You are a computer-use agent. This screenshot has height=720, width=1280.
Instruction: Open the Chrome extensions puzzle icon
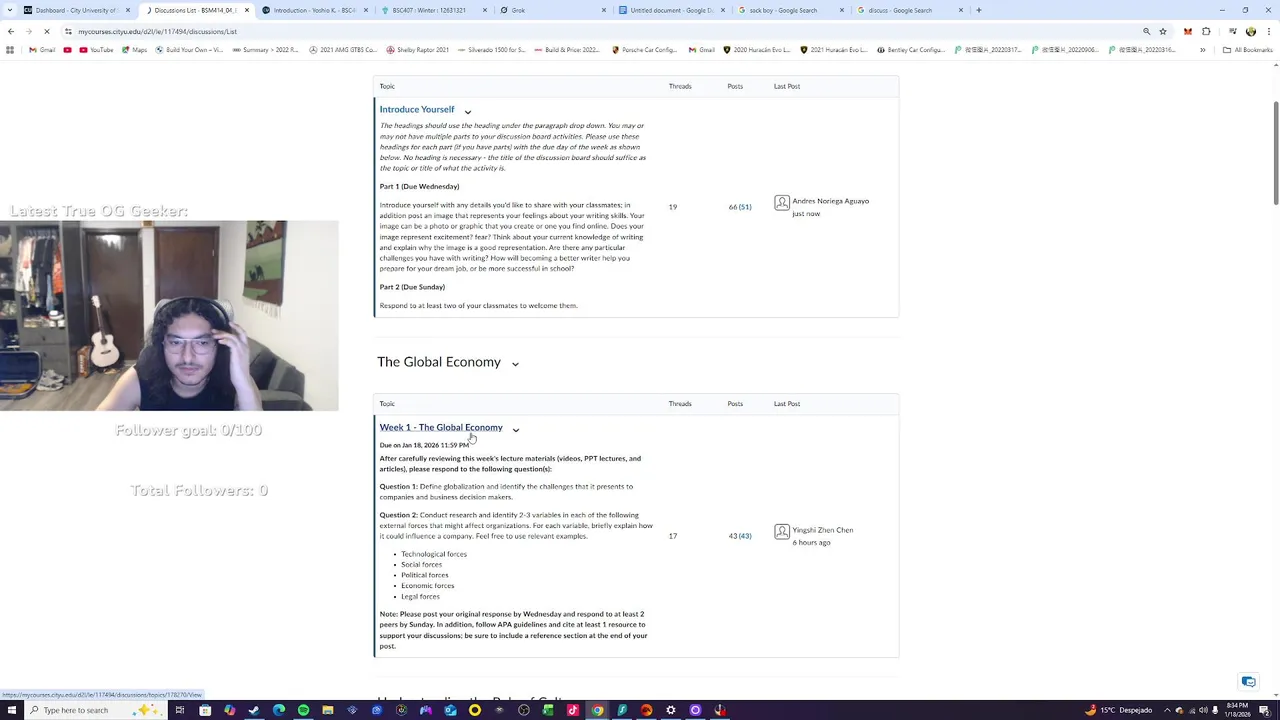coord(1206,31)
